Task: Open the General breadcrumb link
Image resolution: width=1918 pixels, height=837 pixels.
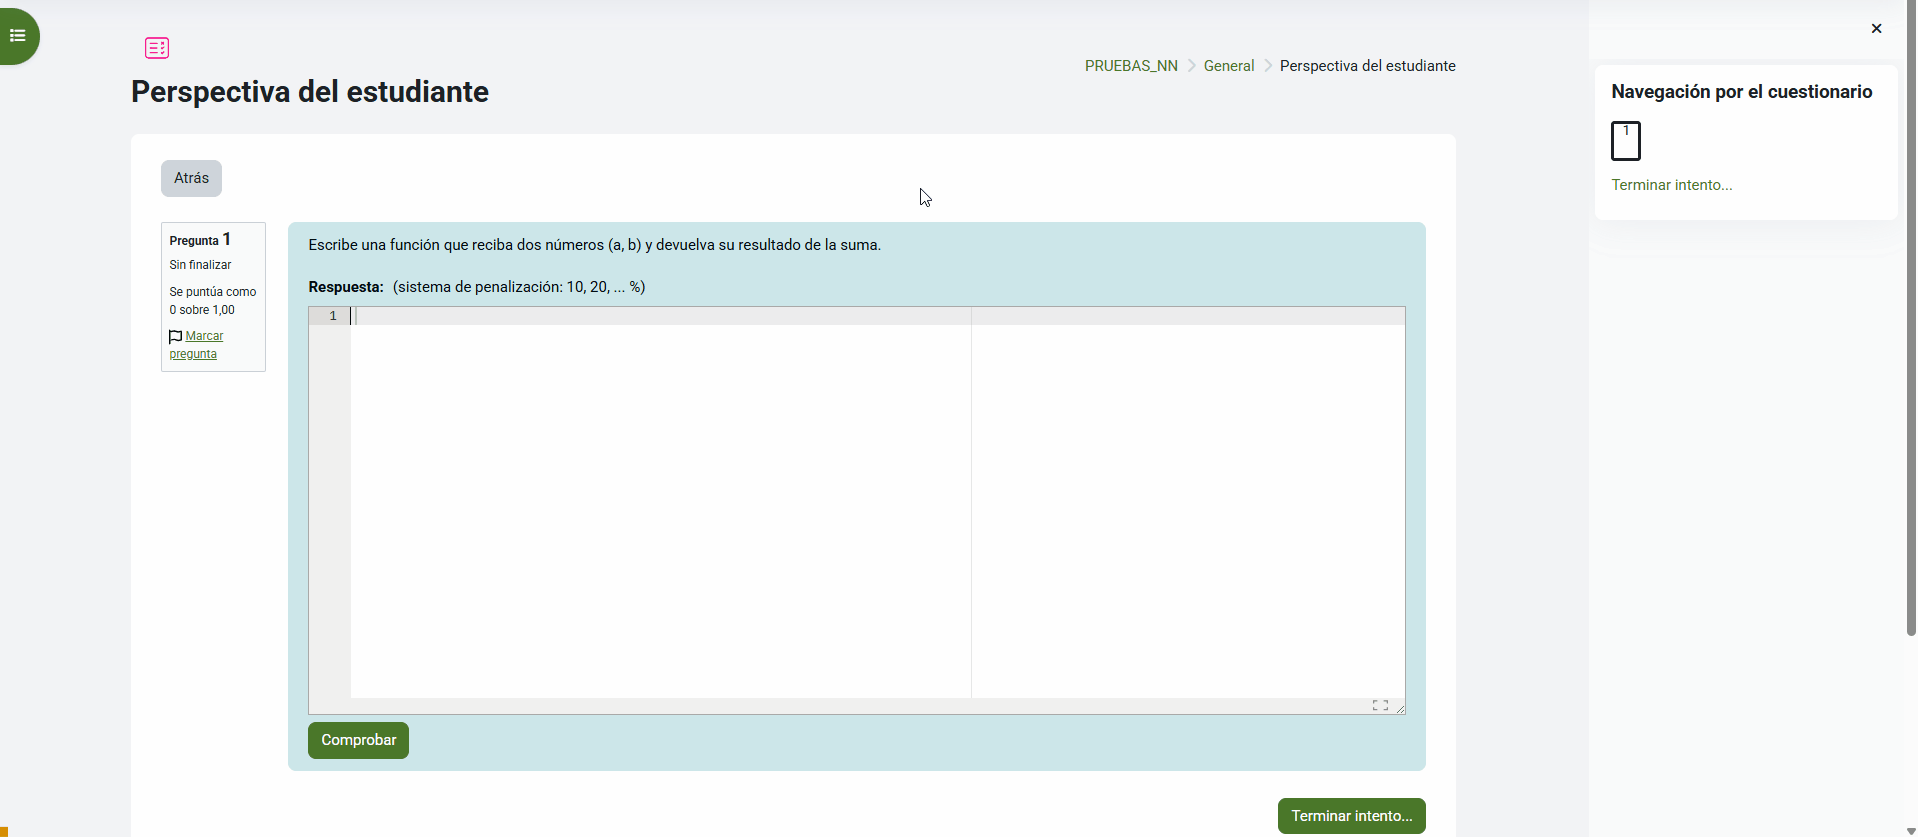Action: [1228, 66]
